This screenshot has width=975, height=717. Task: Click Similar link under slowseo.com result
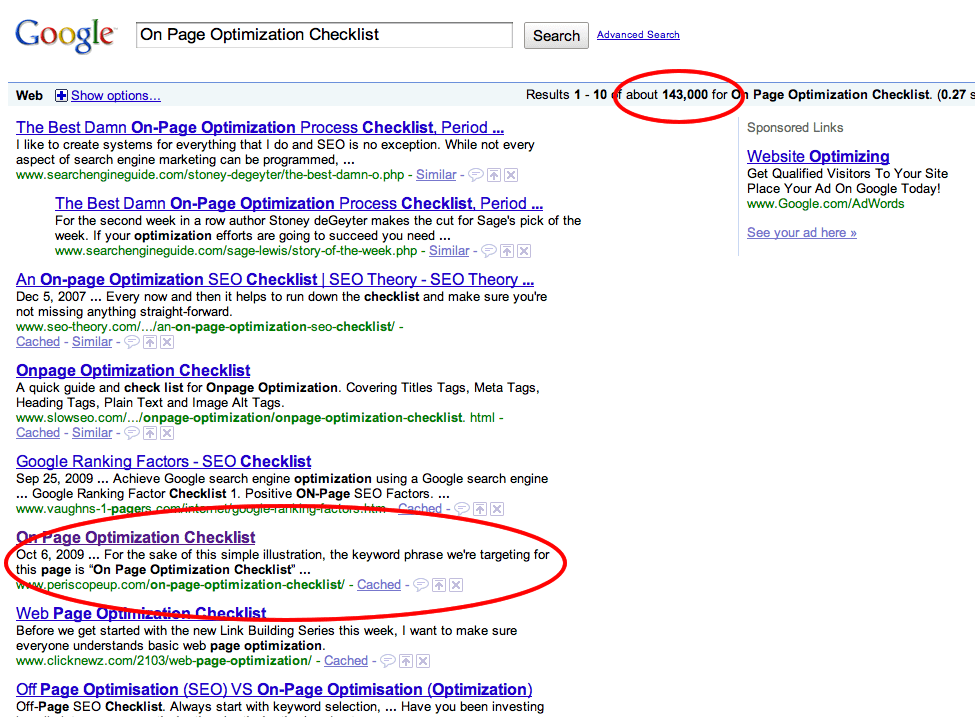[92, 433]
